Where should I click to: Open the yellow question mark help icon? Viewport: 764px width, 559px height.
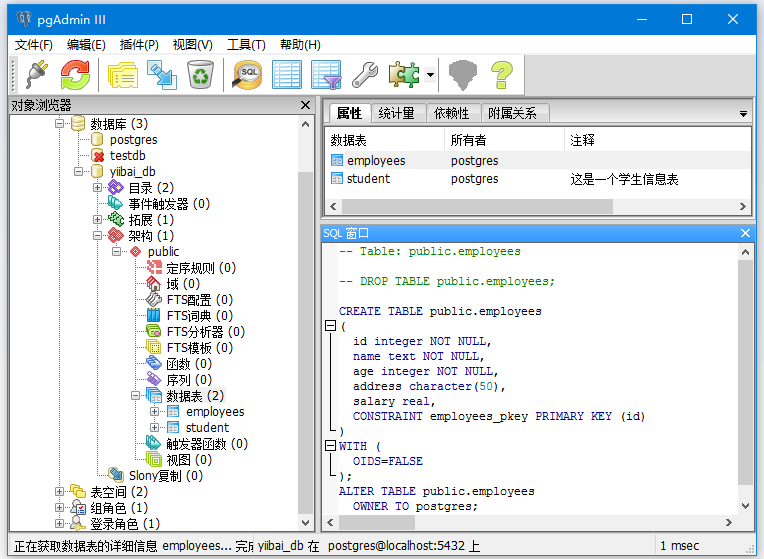pos(500,75)
